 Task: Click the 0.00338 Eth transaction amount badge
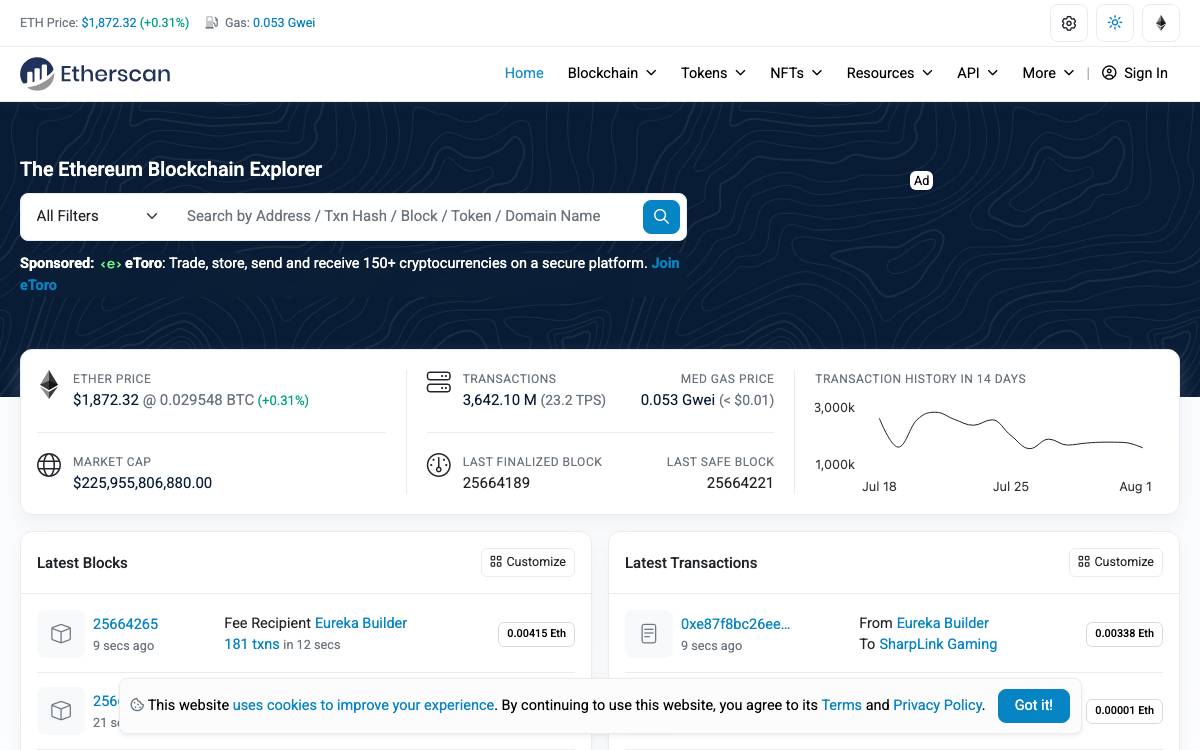click(1124, 633)
